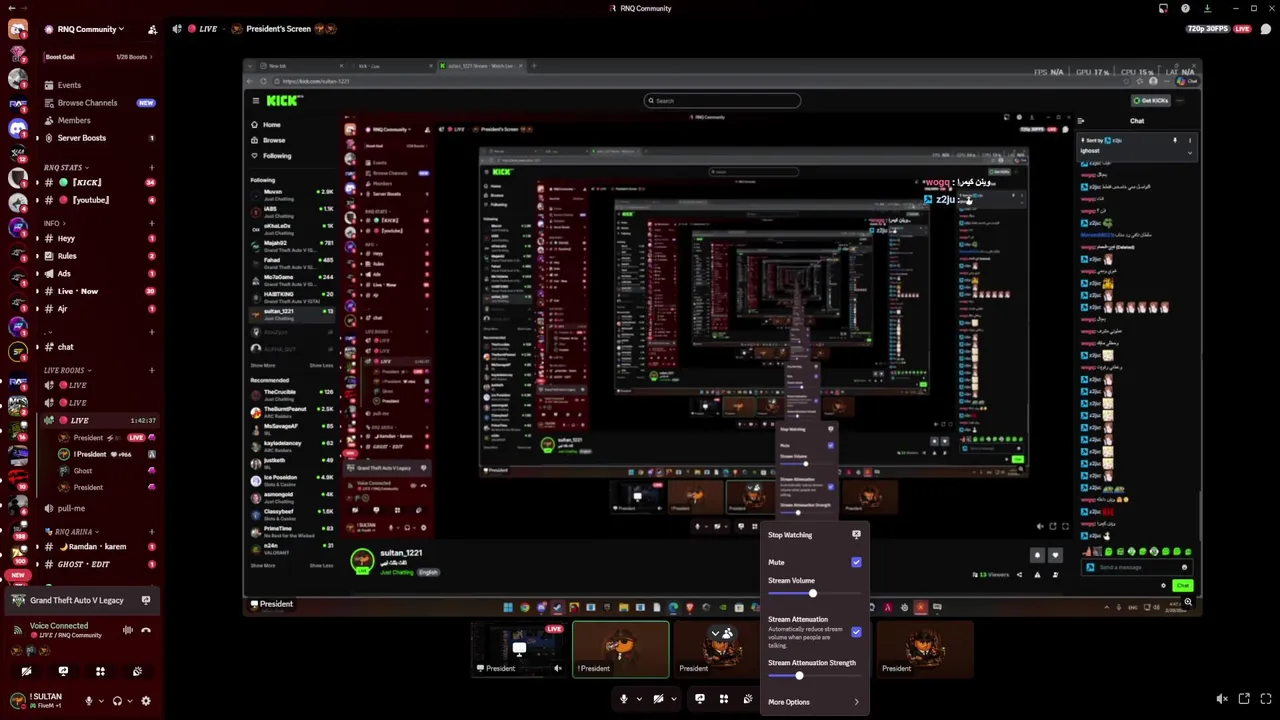Open User Settings gear
Screen dimensions: 1280x720
click(x=146, y=701)
